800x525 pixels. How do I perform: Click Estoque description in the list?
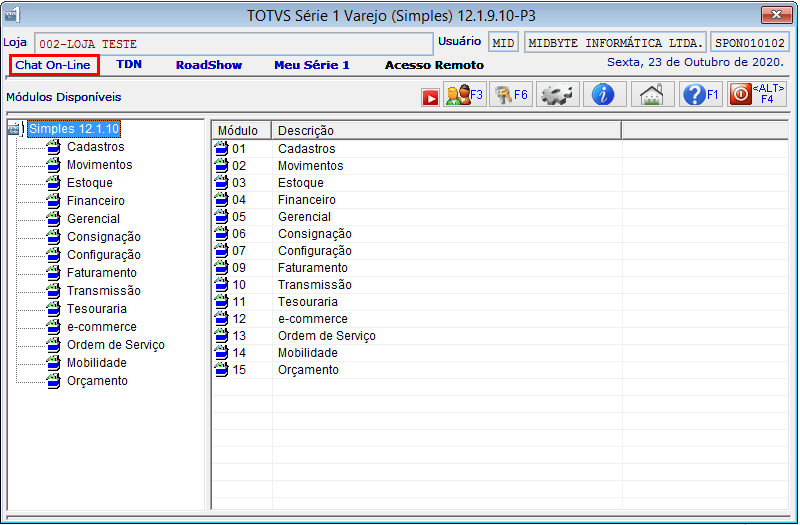[301, 183]
